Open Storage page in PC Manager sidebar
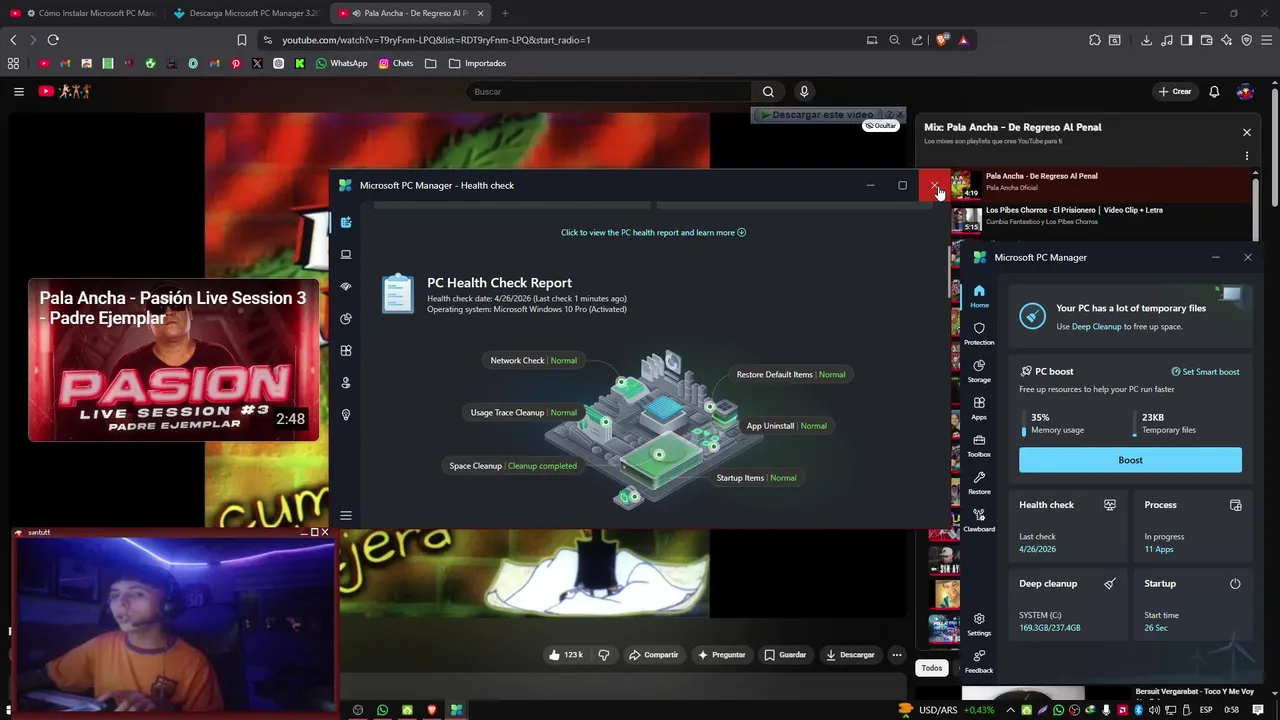The image size is (1280, 720). point(979,371)
